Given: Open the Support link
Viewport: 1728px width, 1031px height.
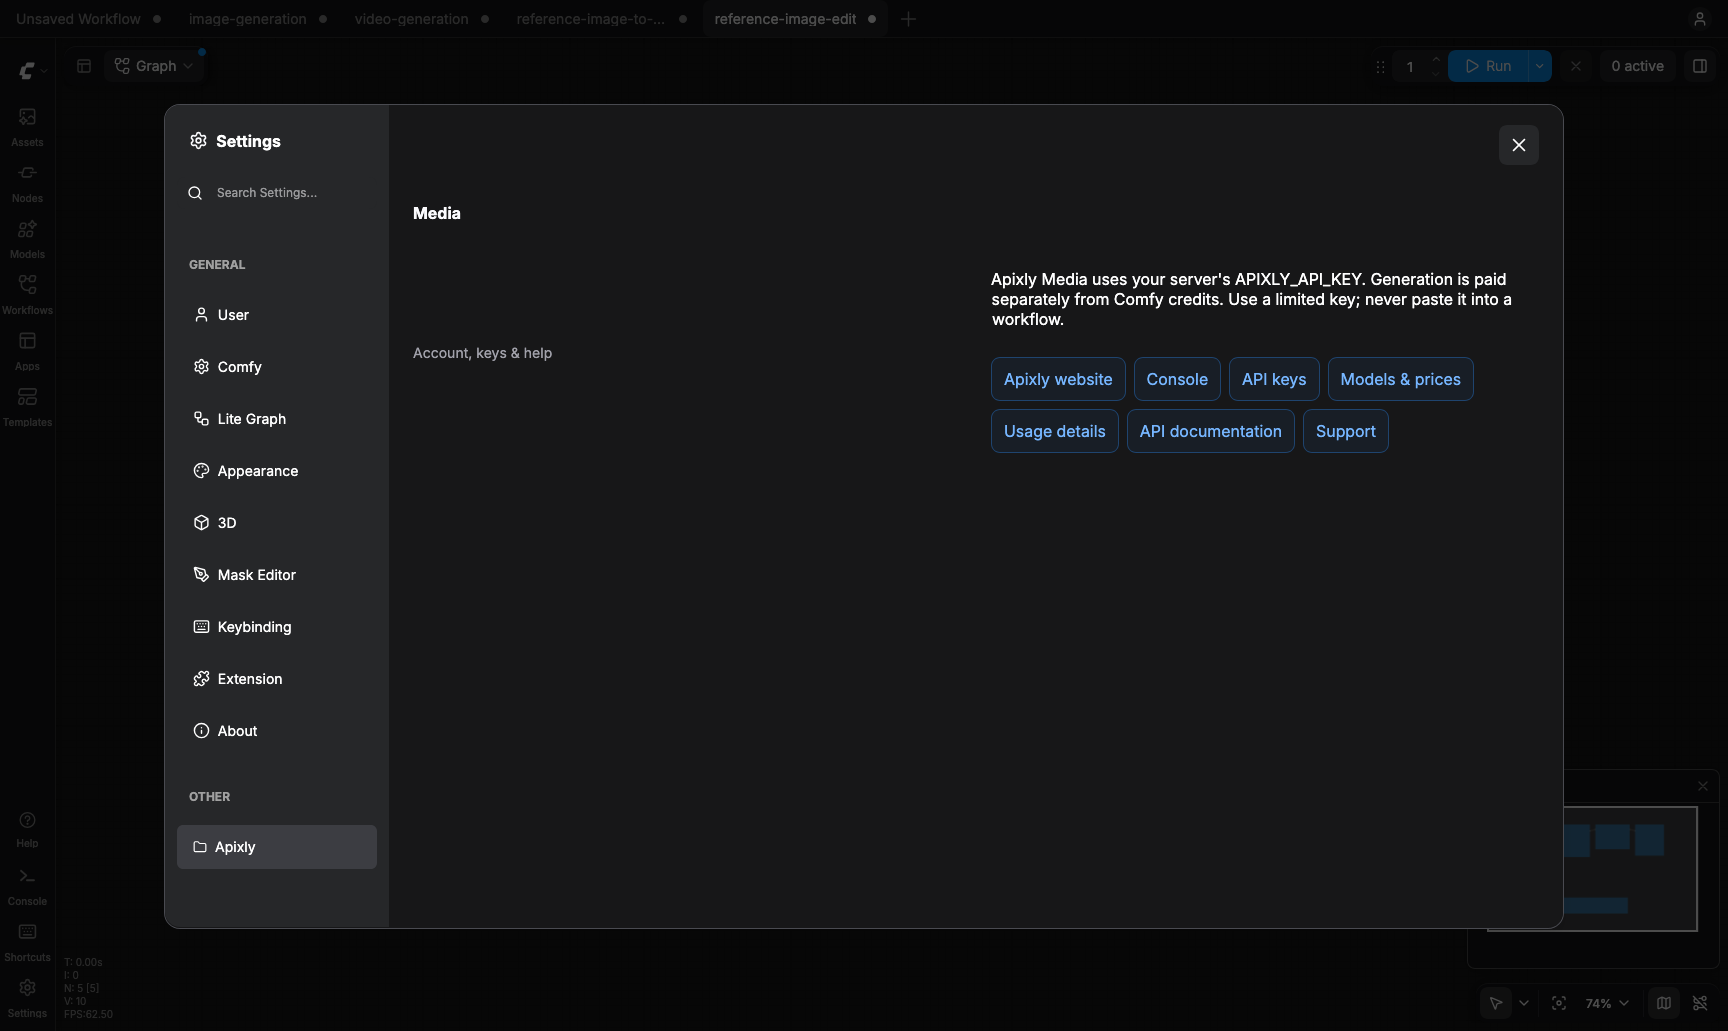Looking at the screenshot, I should coord(1345,431).
